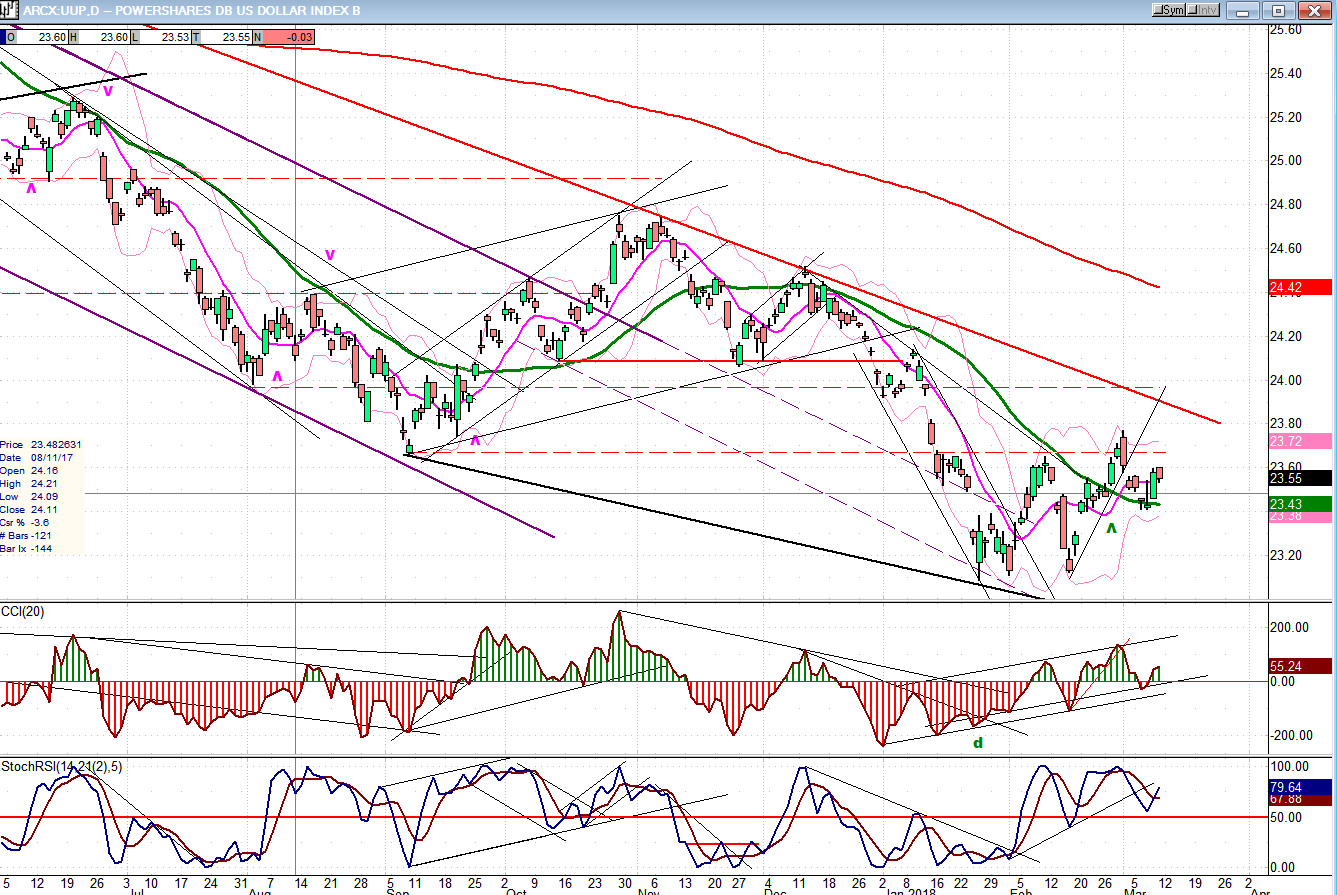Click the 50.00 StochRSI axis label
The image size is (1337, 895).
pos(1285,817)
